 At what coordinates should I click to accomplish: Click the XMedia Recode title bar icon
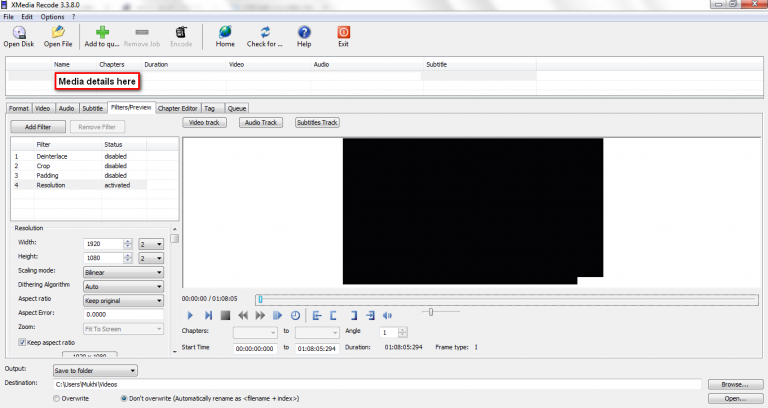[x=4, y=4]
